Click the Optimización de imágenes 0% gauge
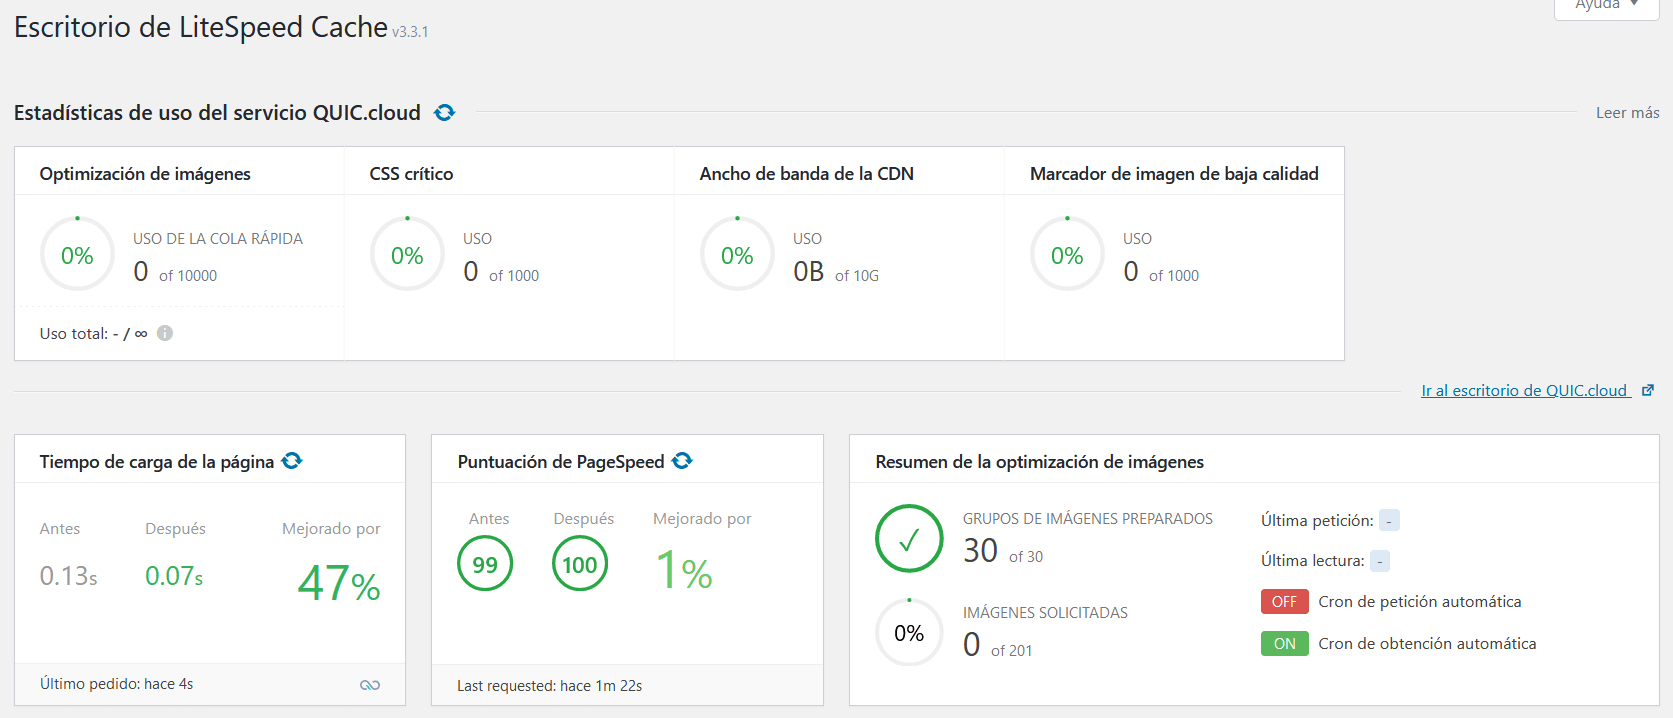The height and width of the screenshot is (718, 1673). coord(77,254)
